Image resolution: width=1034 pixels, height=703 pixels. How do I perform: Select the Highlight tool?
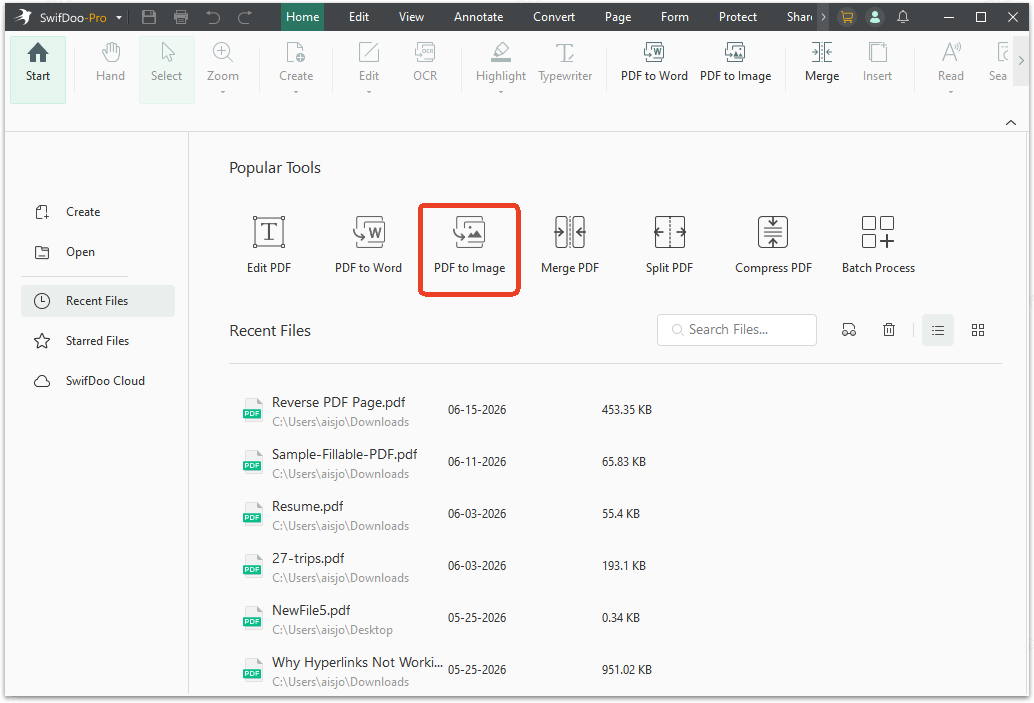tap(501, 61)
